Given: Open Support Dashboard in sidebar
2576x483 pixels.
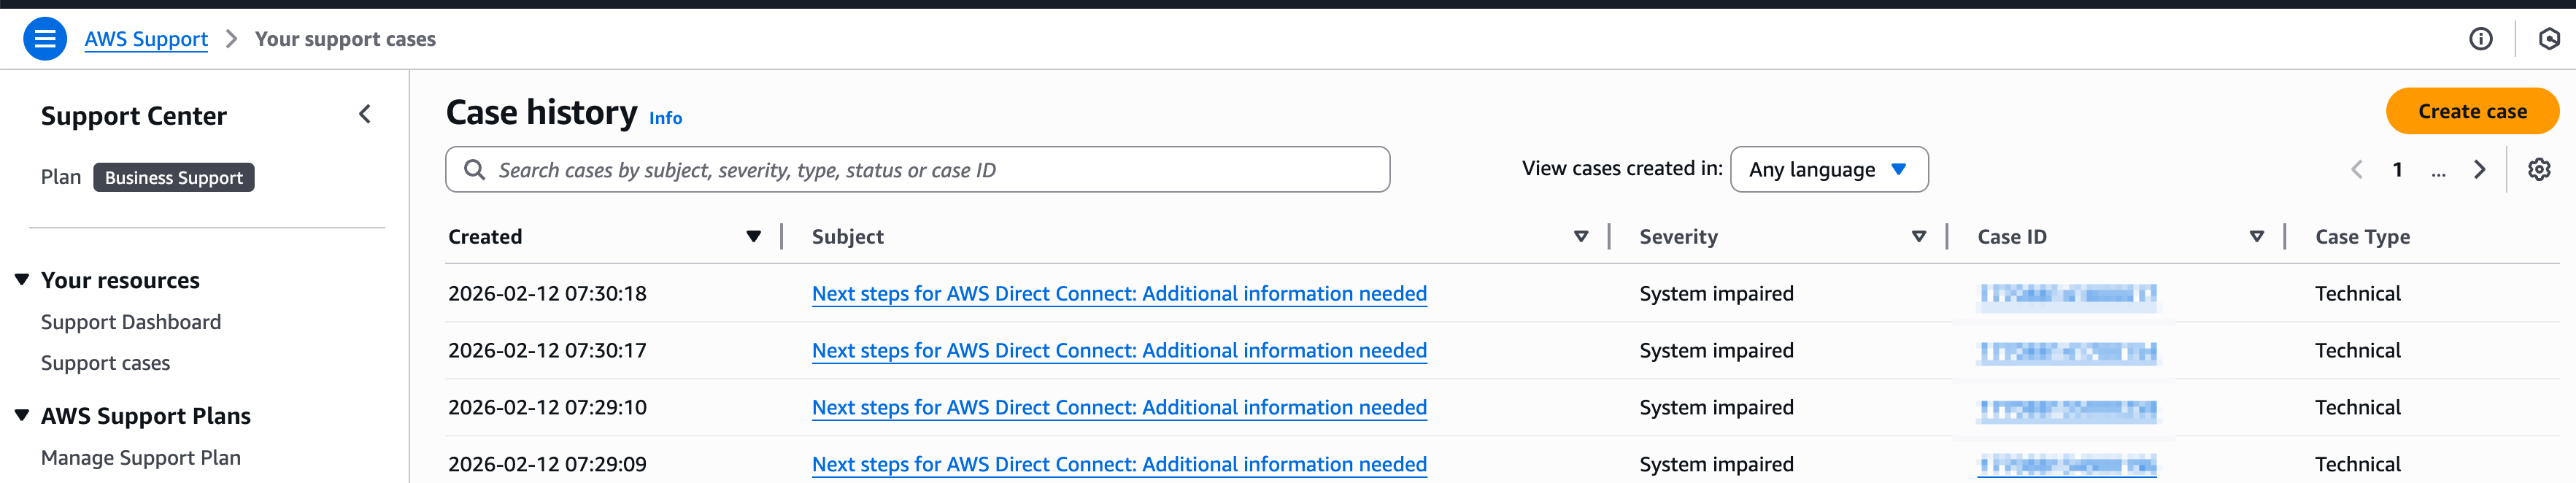Looking at the screenshot, I should pyautogui.click(x=131, y=322).
